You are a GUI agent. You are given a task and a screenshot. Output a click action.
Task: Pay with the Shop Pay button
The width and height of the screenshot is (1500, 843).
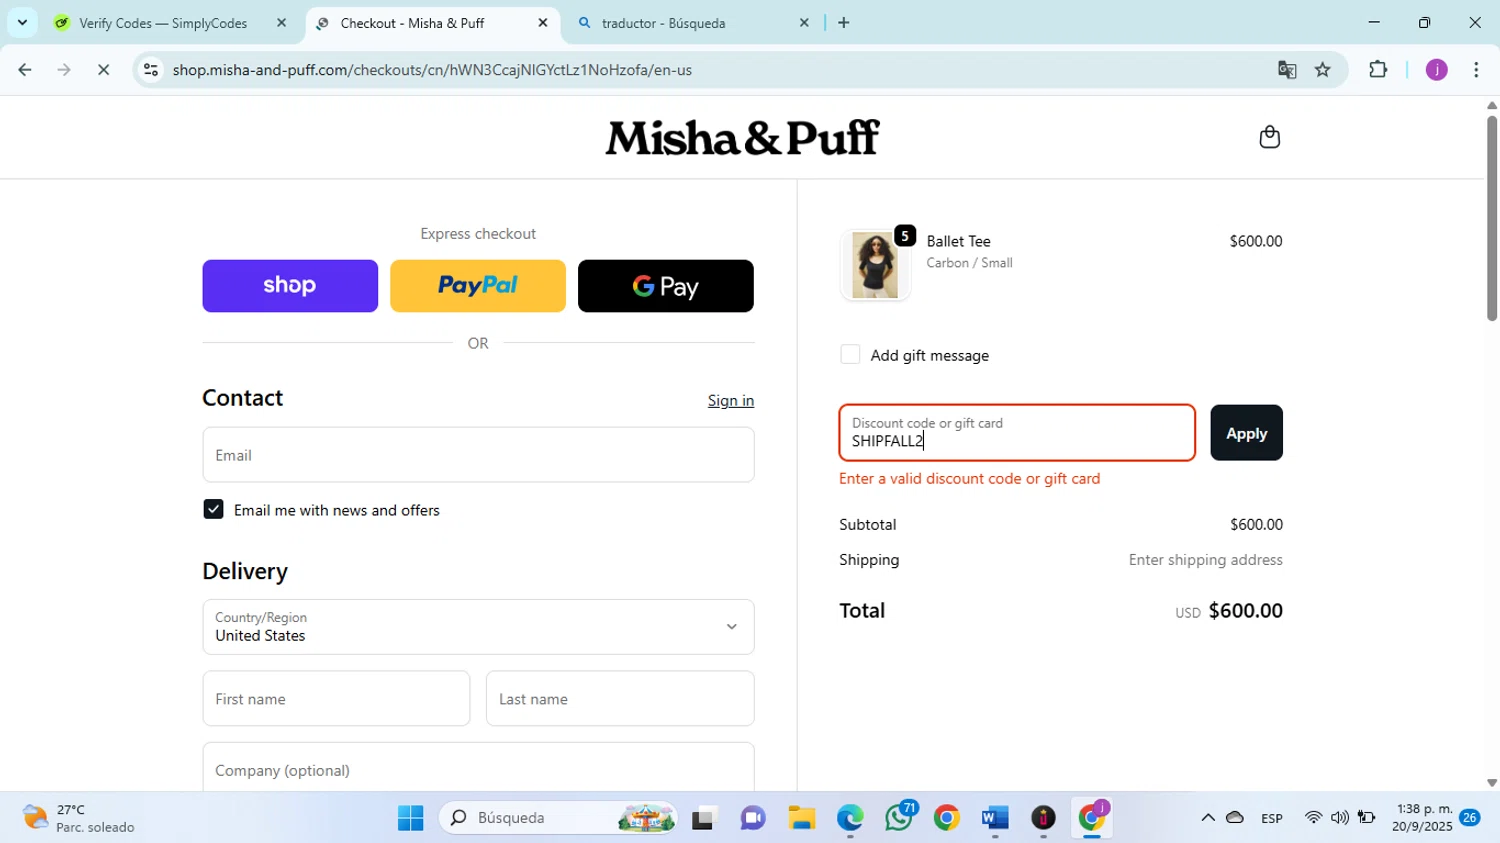290,286
